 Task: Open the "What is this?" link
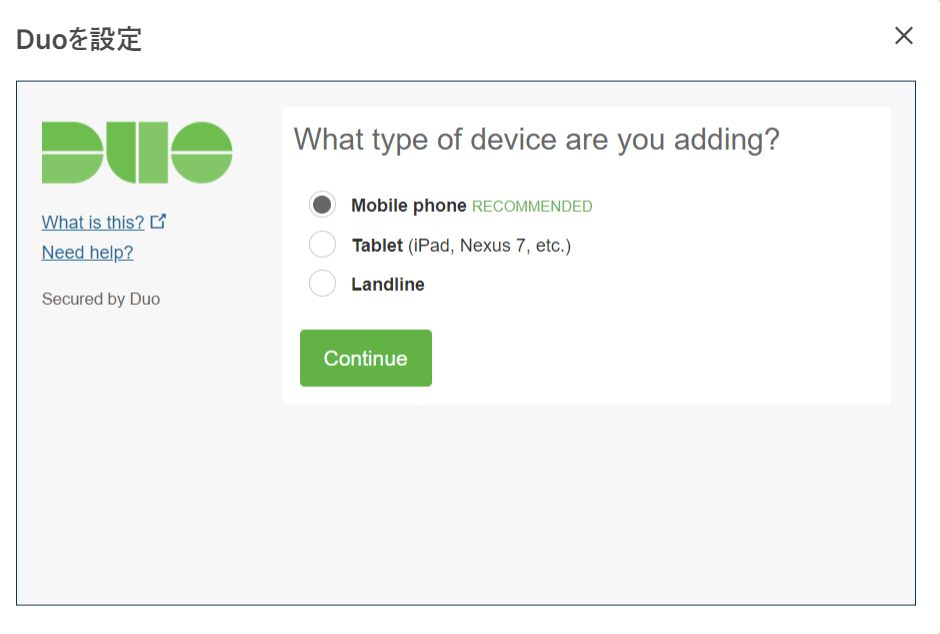[93, 222]
